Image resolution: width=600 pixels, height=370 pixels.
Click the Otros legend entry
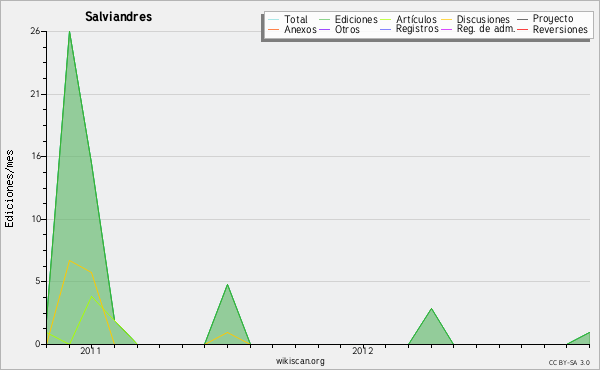(339, 29)
